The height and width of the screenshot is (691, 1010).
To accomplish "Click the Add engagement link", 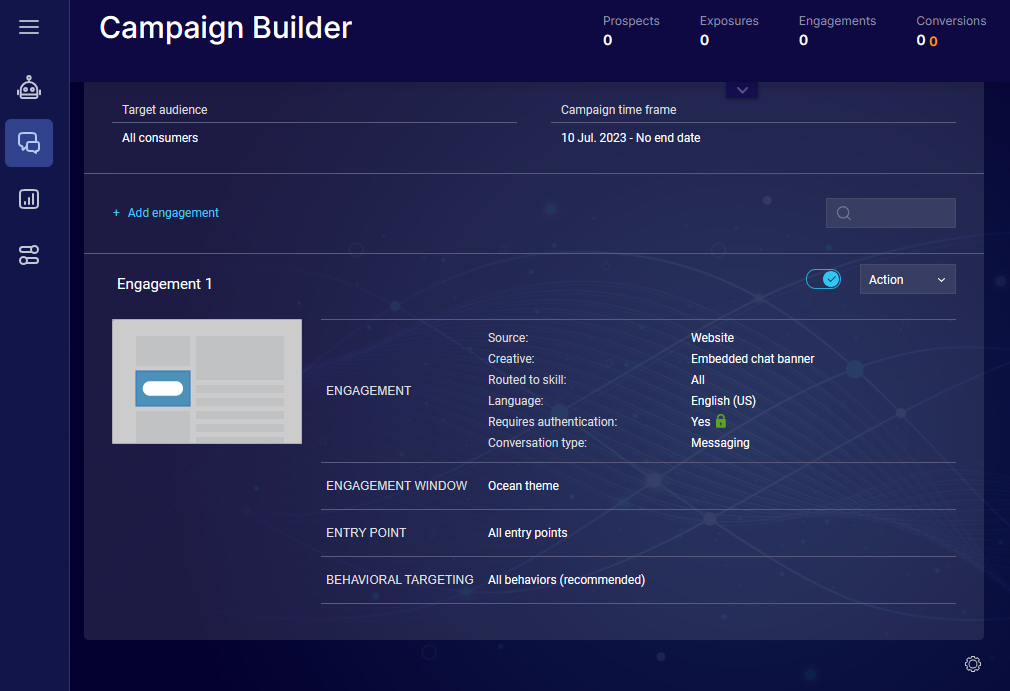I will [166, 213].
